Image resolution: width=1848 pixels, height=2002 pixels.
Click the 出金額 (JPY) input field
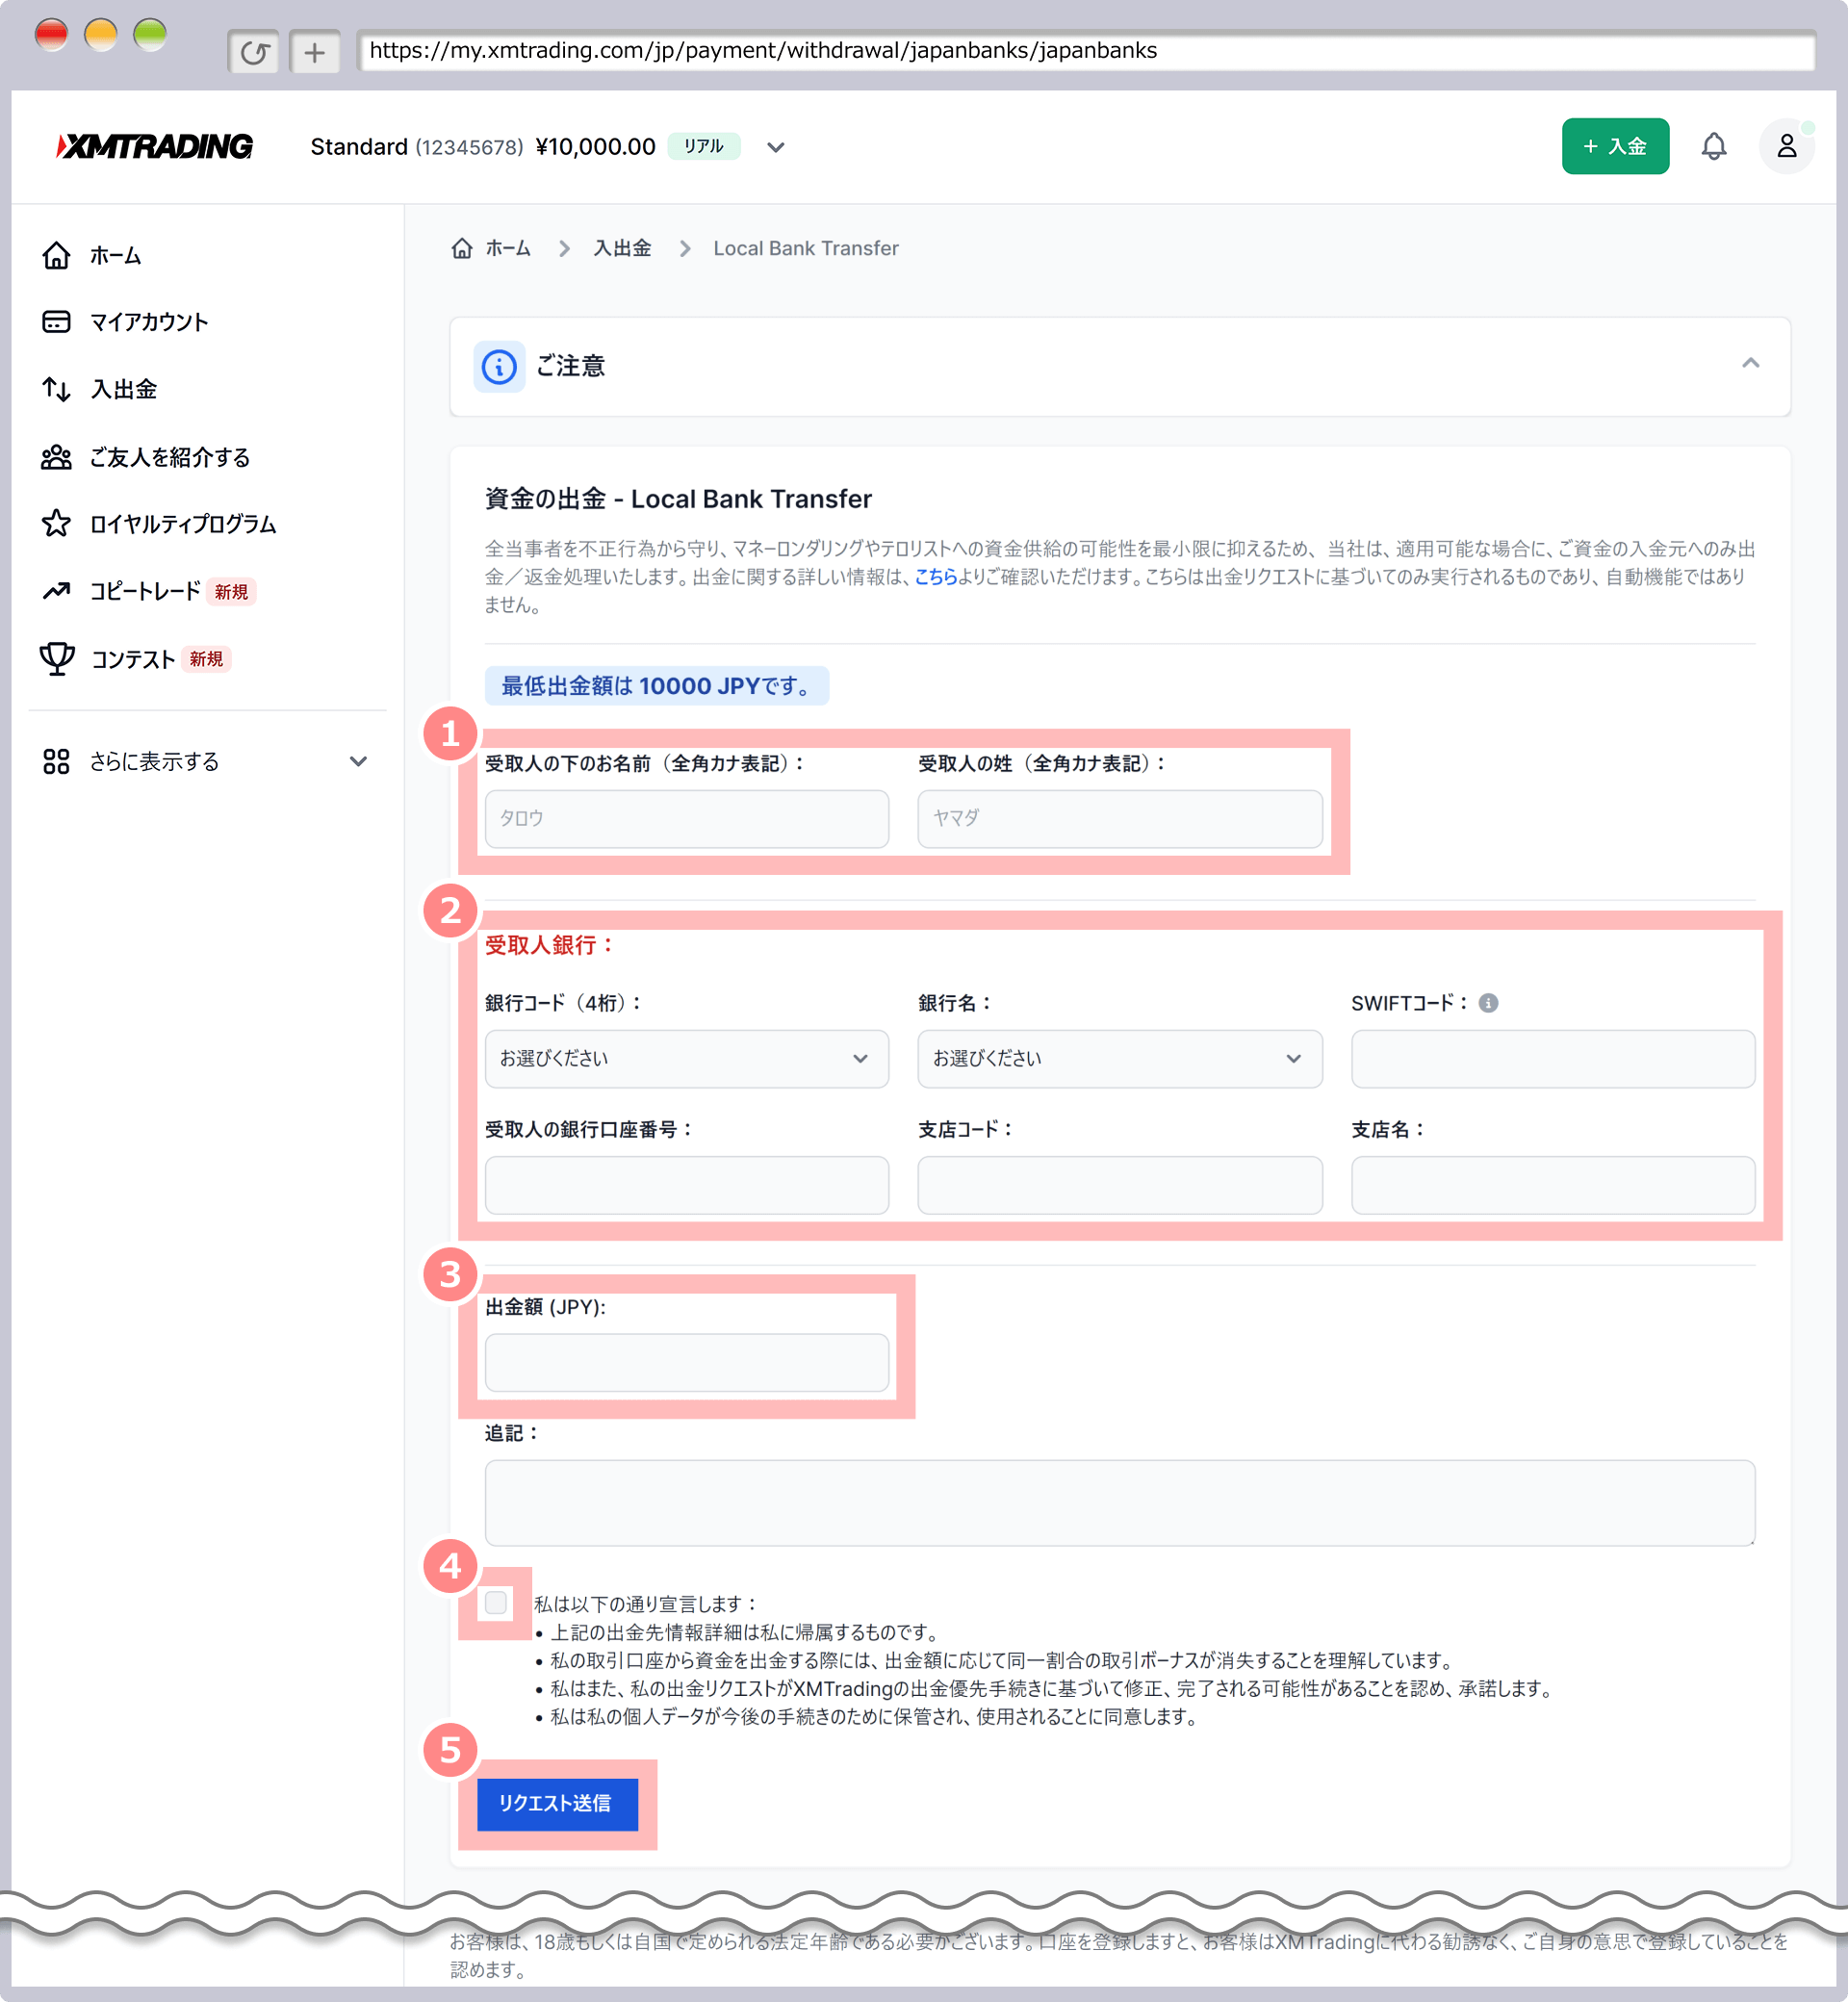coord(686,1362)
